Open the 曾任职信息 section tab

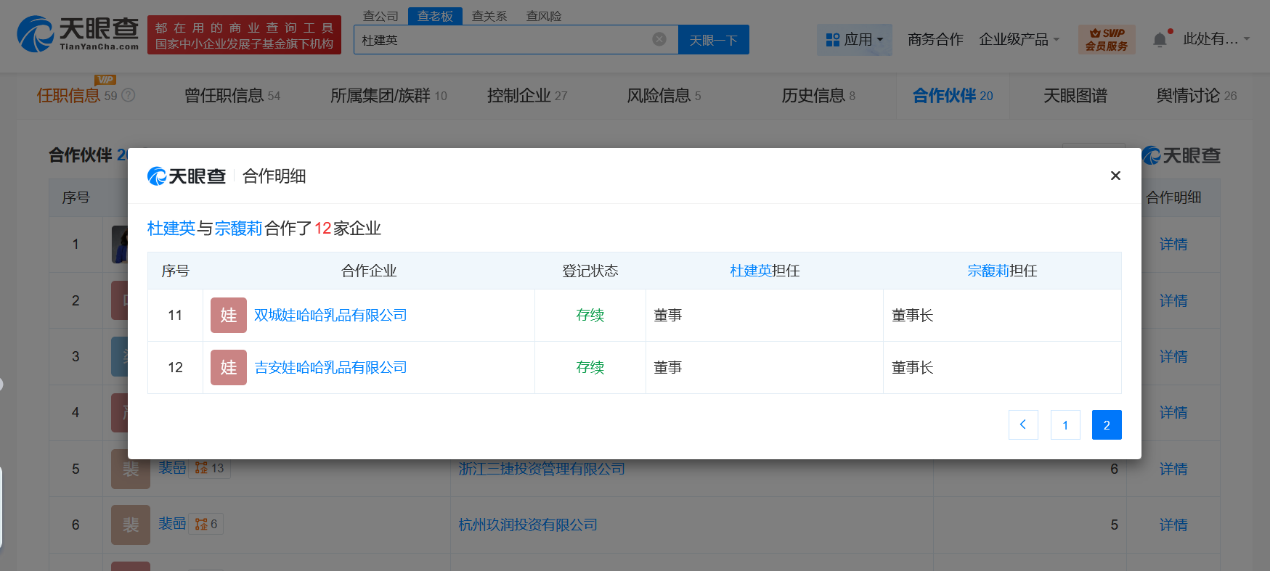(x=232, y=96)
